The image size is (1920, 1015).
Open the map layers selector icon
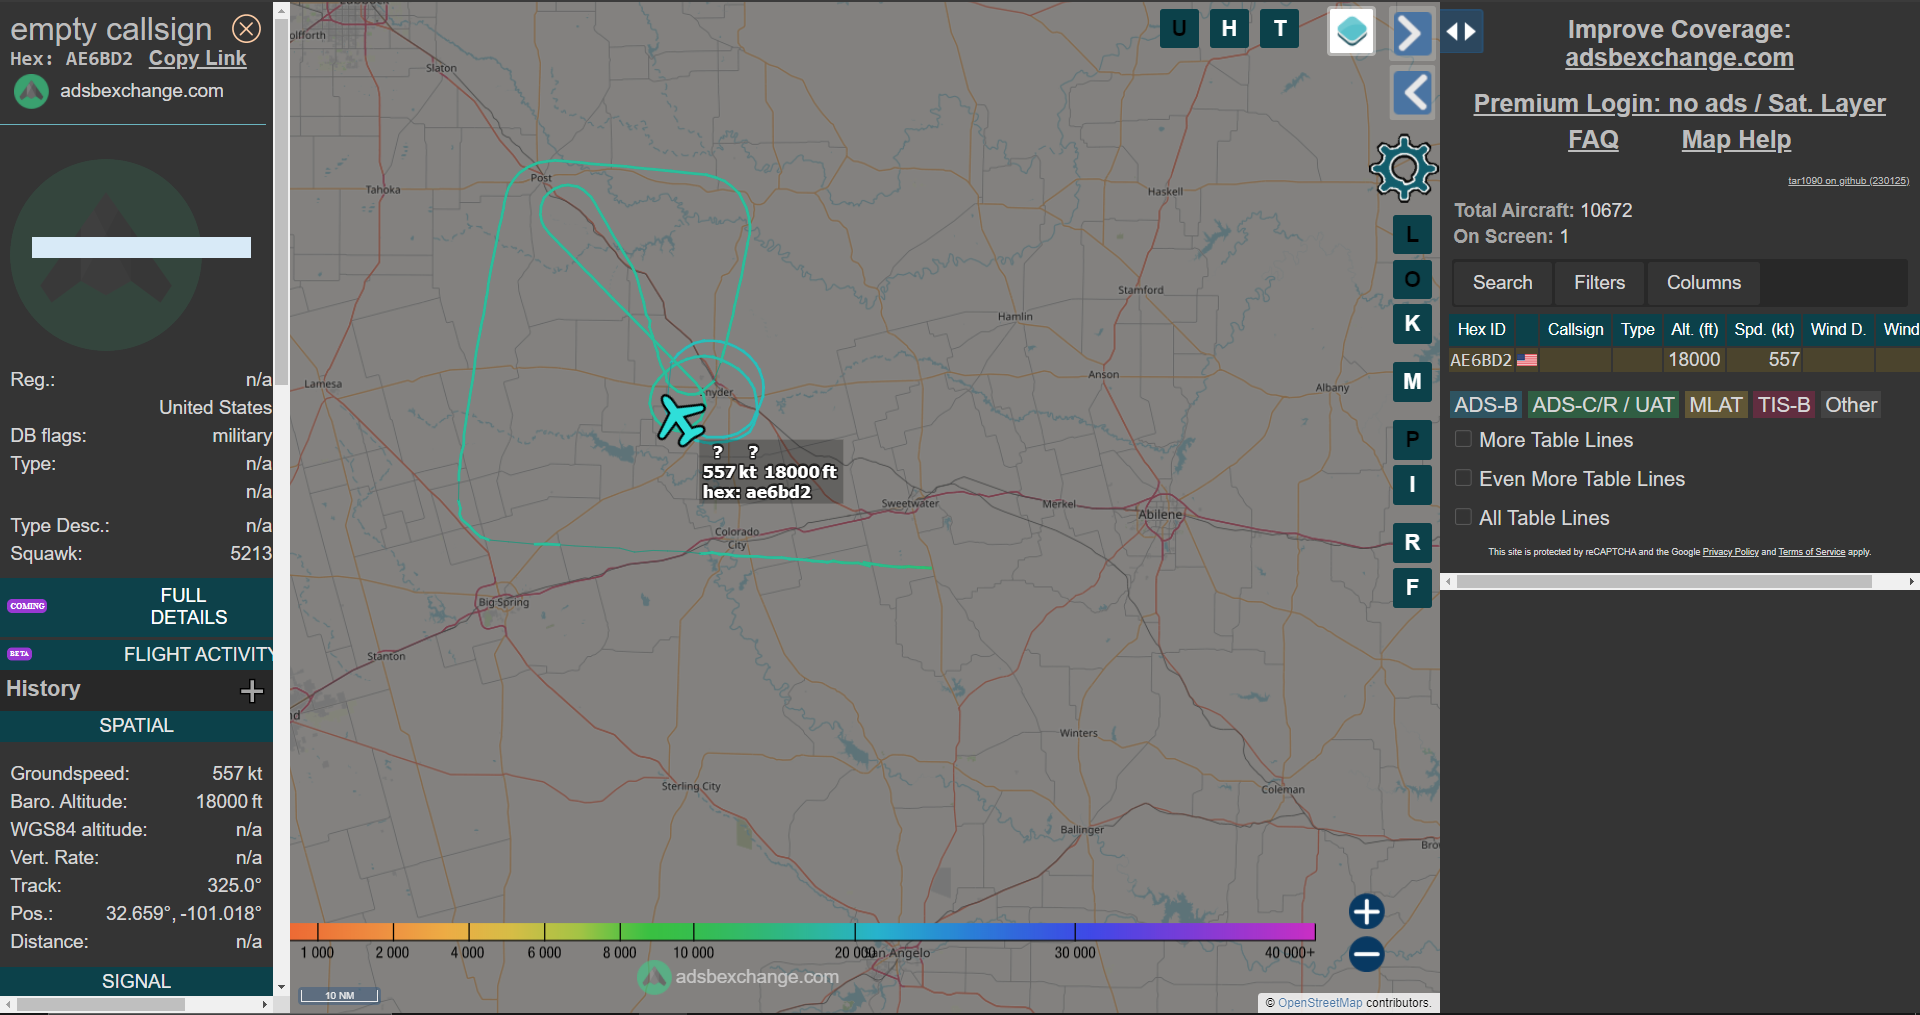point(1351,32)
